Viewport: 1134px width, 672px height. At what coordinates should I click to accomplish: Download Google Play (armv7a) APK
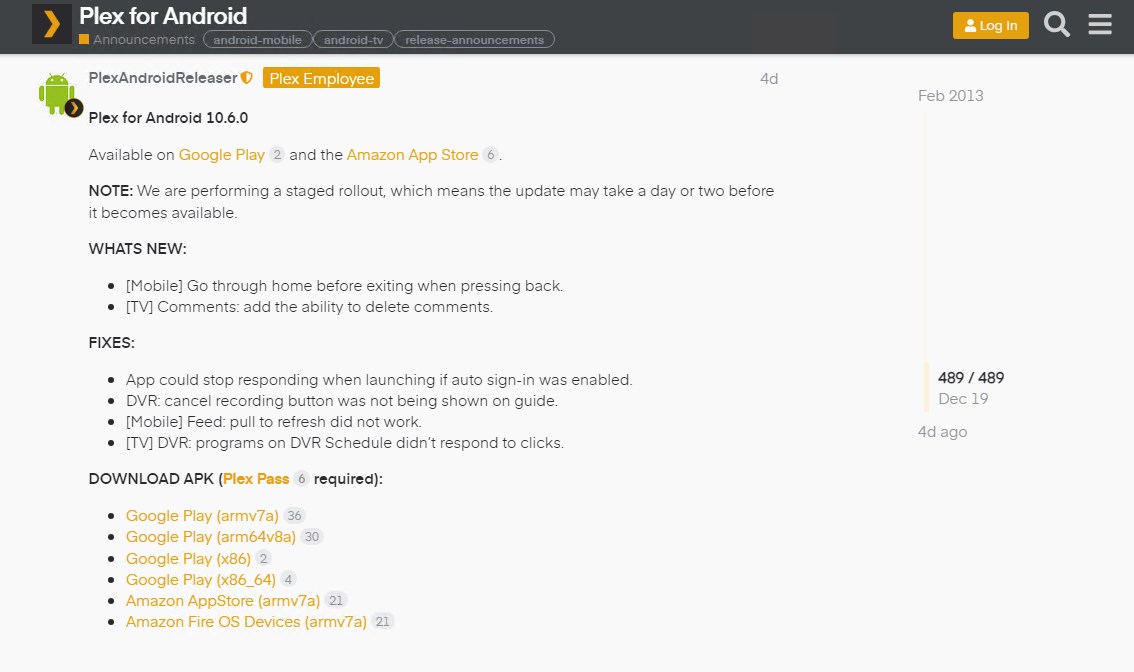(202, 516)
